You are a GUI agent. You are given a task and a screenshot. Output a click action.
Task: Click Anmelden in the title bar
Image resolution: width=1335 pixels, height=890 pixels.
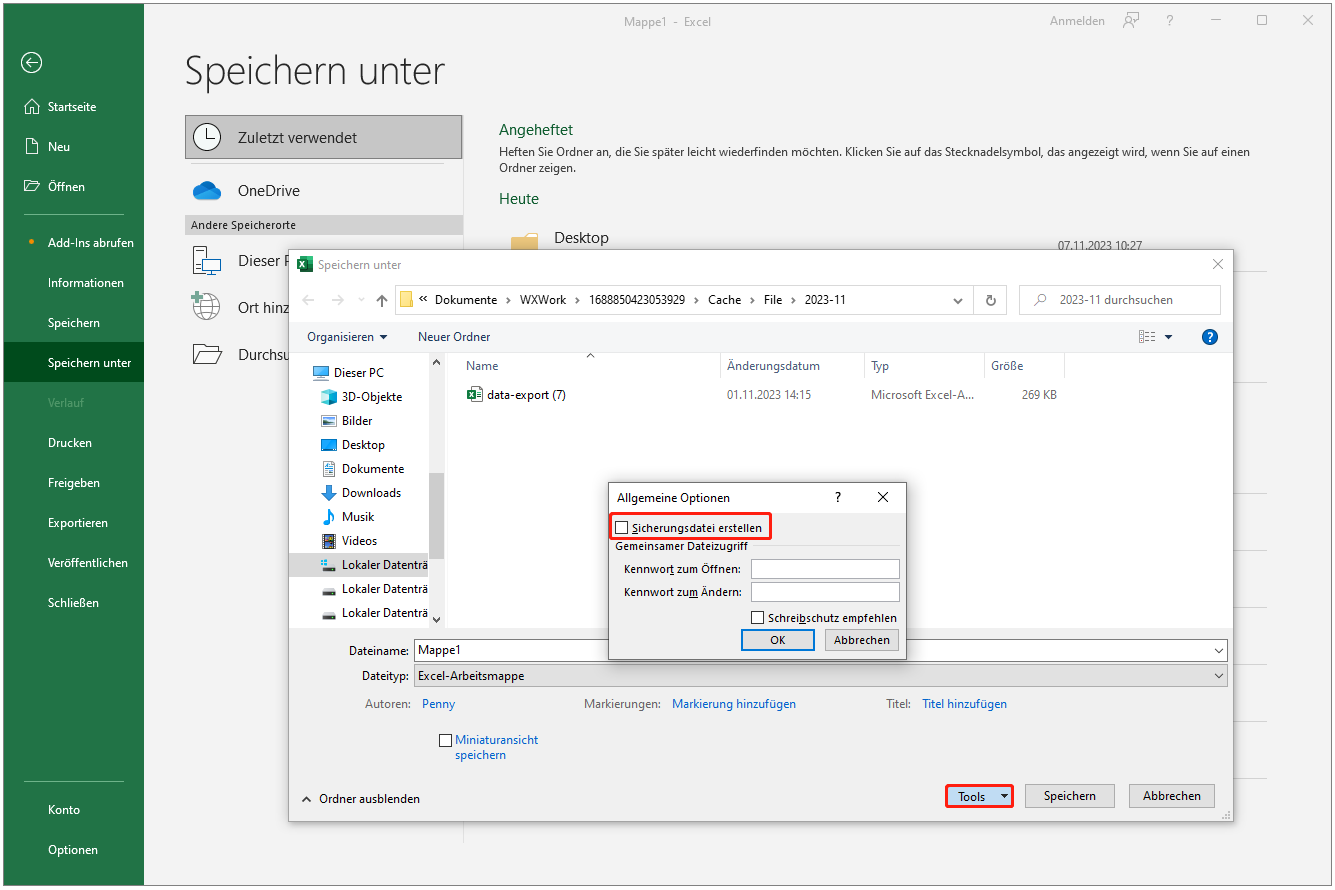pyautogui.click(x=1077, y=21)
